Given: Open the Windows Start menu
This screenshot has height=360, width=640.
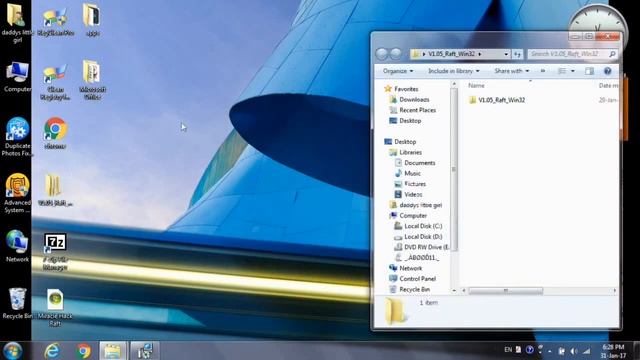Looking at the screenshot, I should point(12,351).
